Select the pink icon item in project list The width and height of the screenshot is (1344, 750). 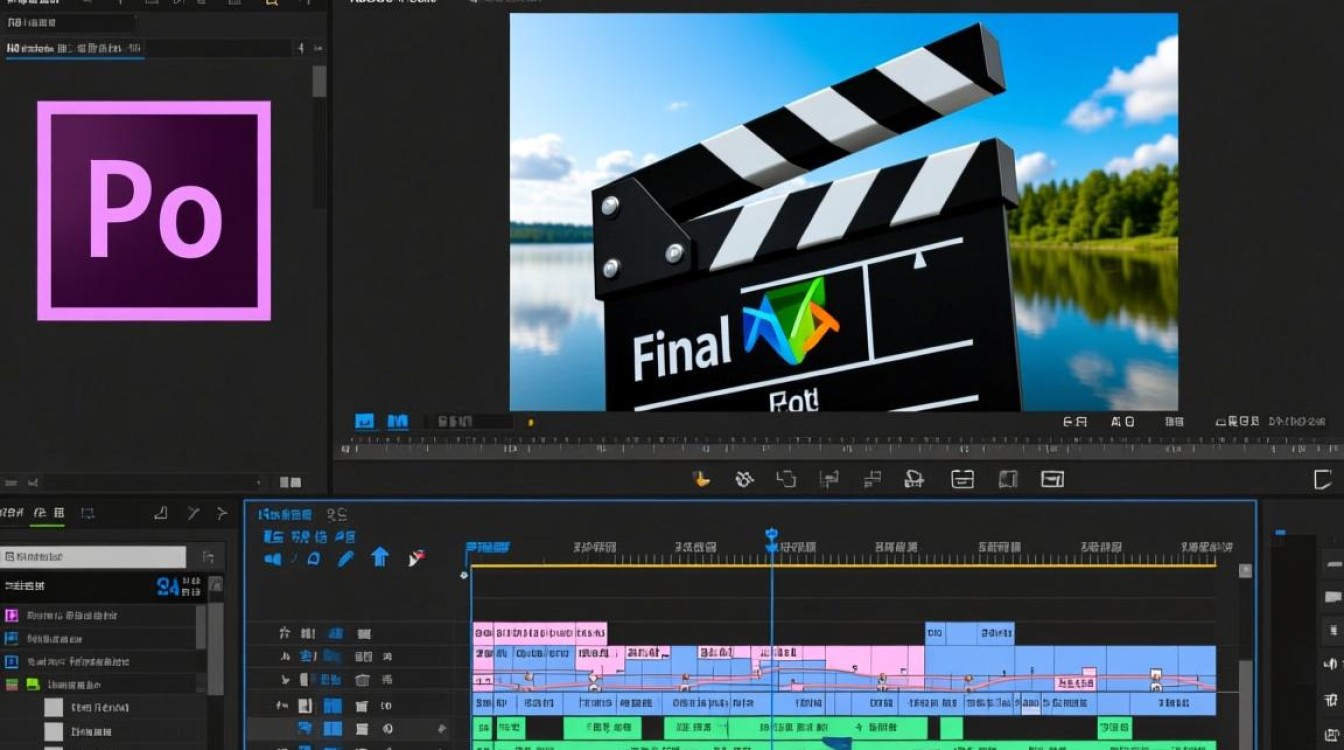click(12, 616)
